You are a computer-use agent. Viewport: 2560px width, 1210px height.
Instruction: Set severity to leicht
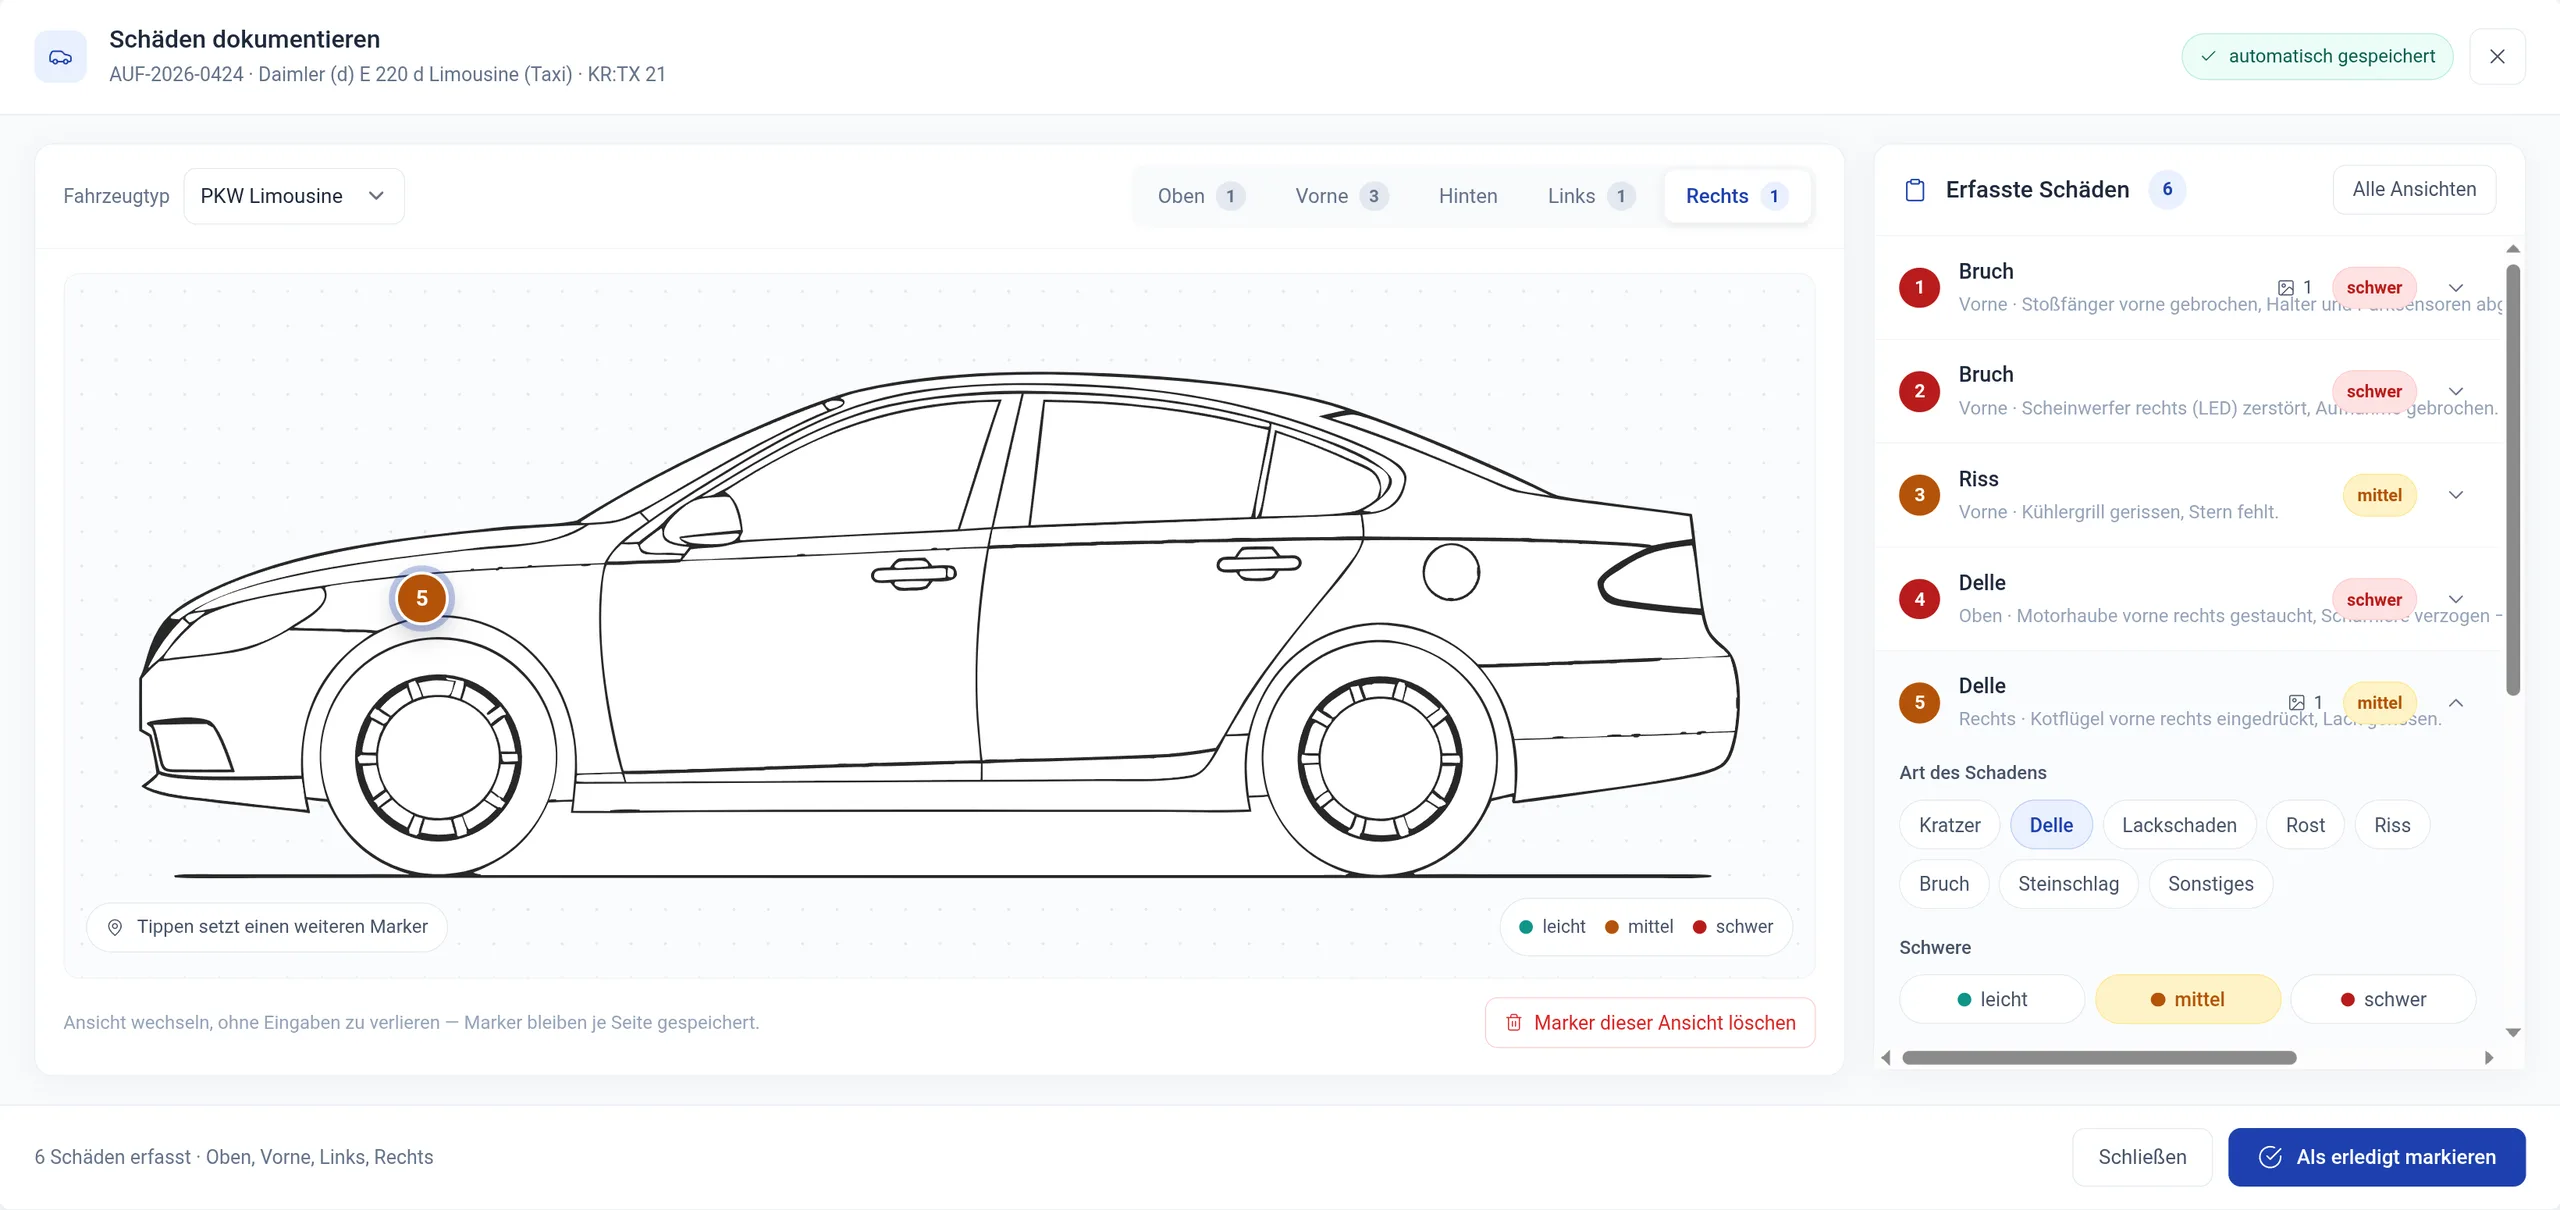click(x=1992, y=999)
